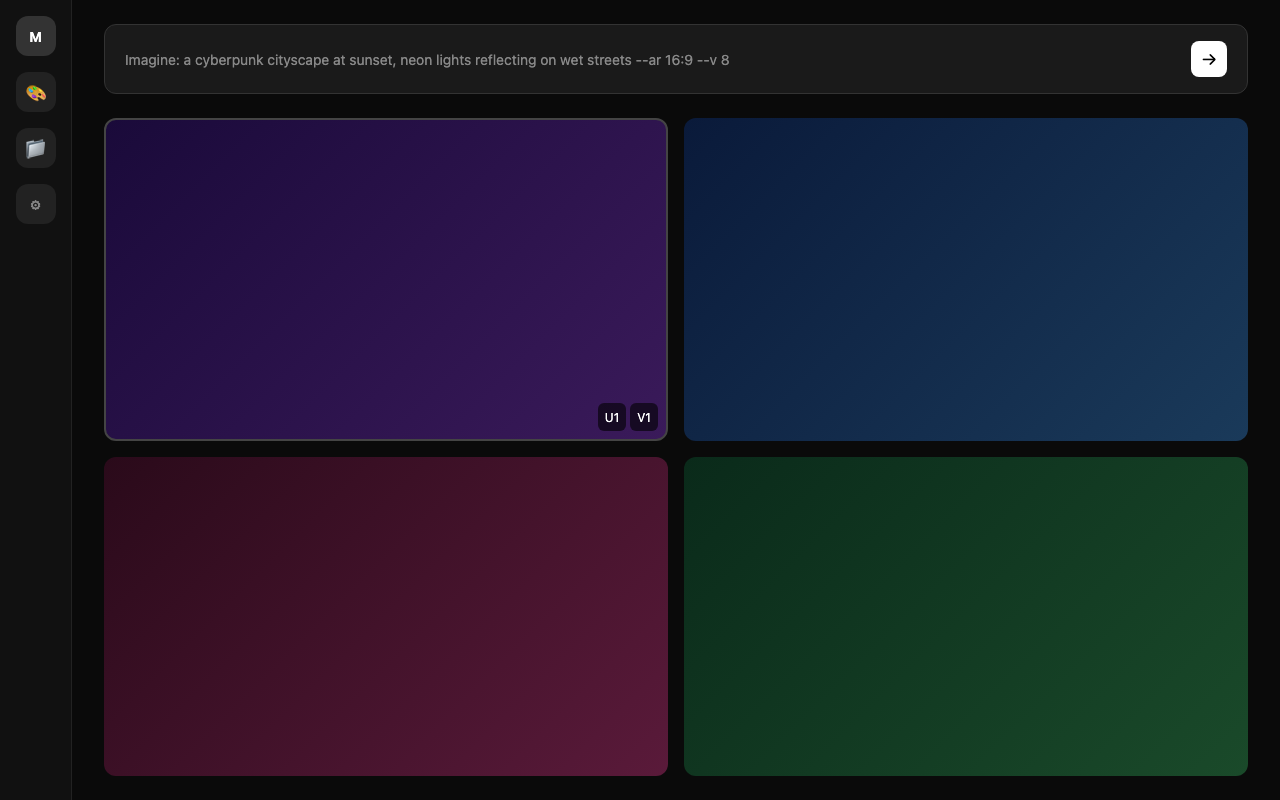Click the "--ar 16:9" parameter in the prompt
Screen dimensions: 1280x800
click(x=664, y=60)
